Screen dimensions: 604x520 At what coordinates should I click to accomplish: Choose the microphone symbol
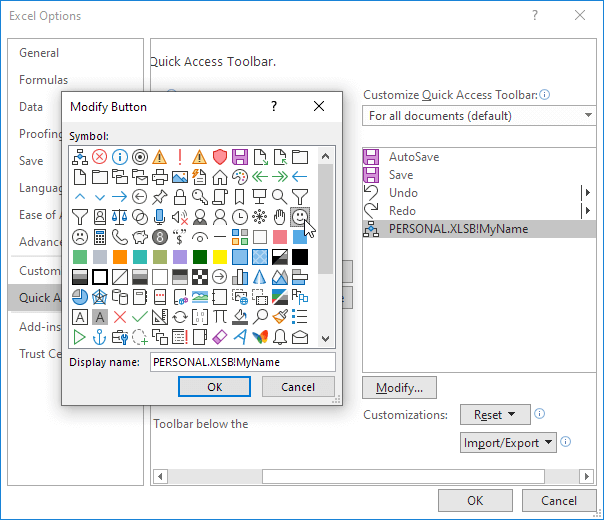tap(160, 217)
